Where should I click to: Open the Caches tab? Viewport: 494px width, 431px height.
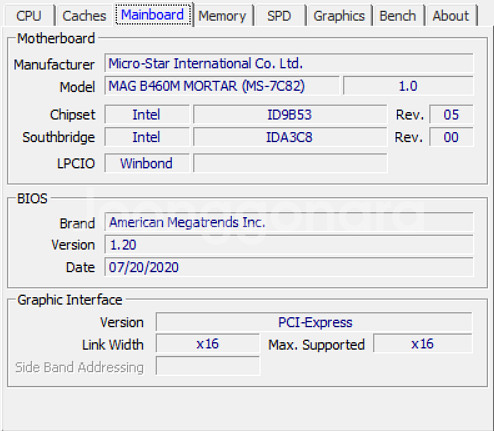pos(84,16)
